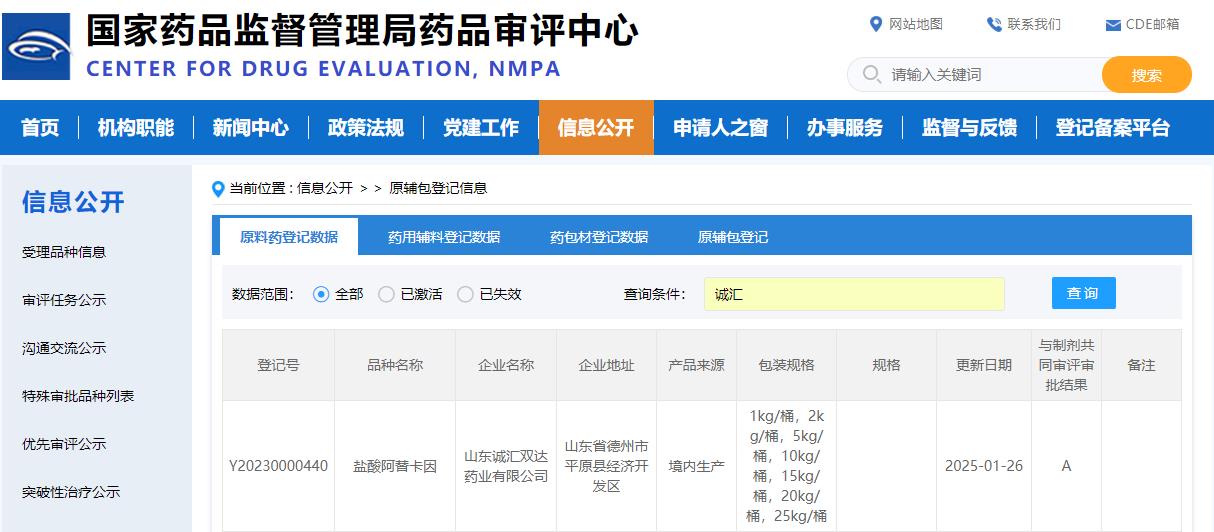Open the 信息公开 navigation menu

(x=596, y=128)
